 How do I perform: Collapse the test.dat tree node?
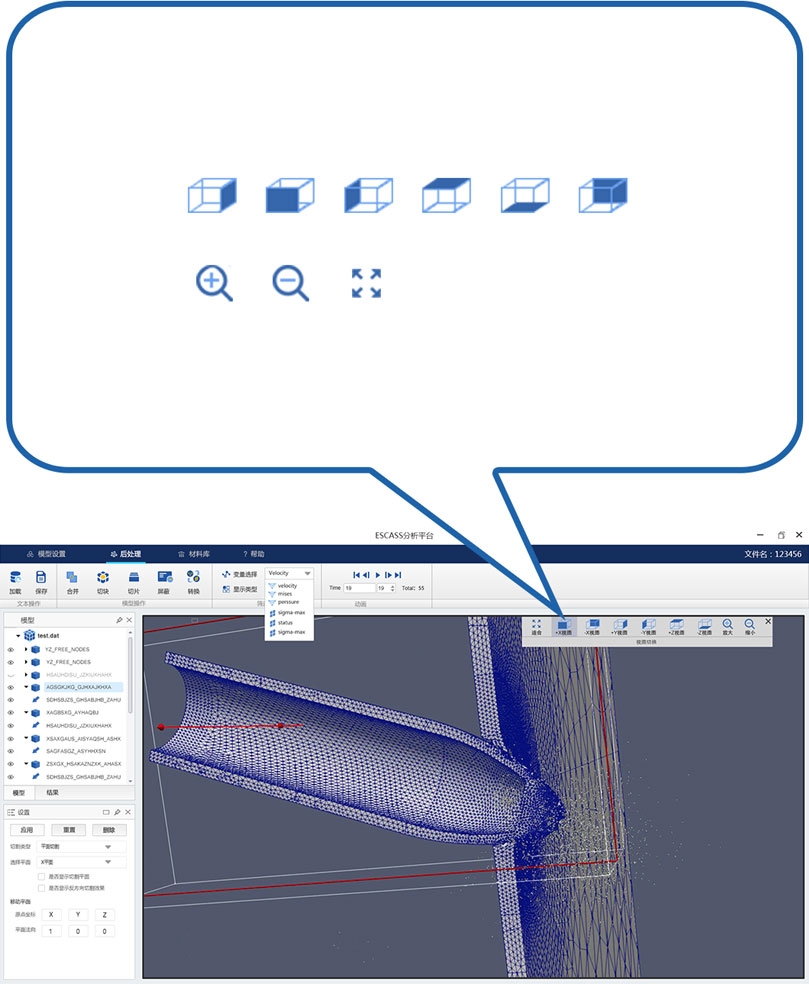(x=18, y=635)
